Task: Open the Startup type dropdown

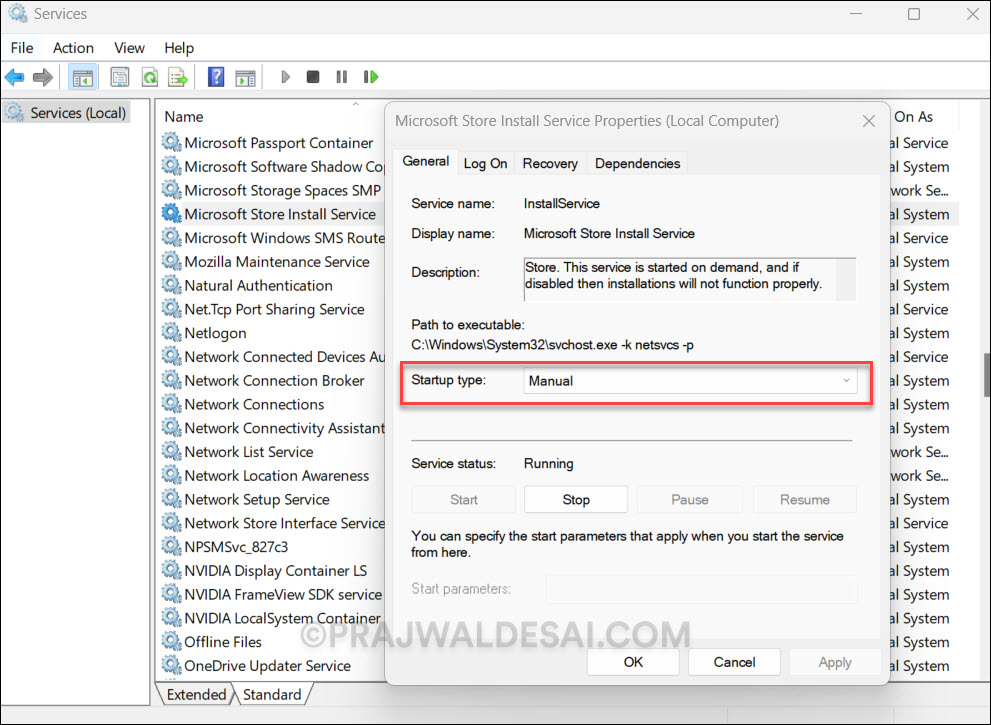Action: point(690,381)
